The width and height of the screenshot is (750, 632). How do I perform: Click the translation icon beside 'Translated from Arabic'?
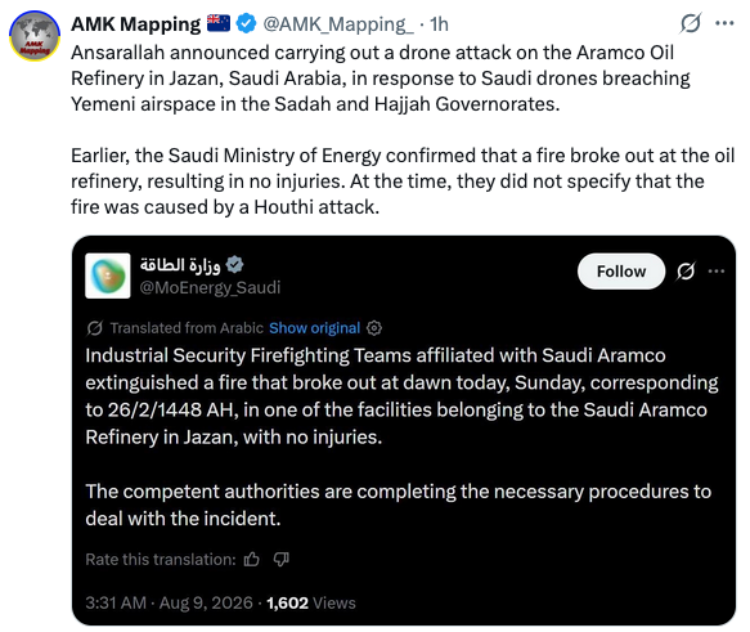coord(95,328)
